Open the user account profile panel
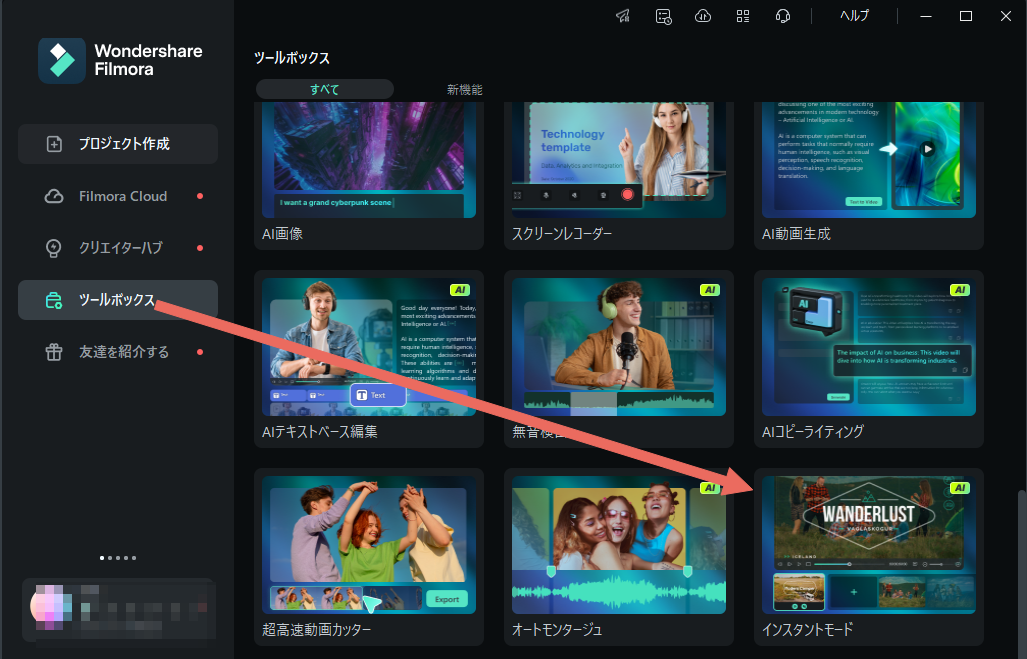This screenshot has height=659, width=1027. [x=119, y=610]
